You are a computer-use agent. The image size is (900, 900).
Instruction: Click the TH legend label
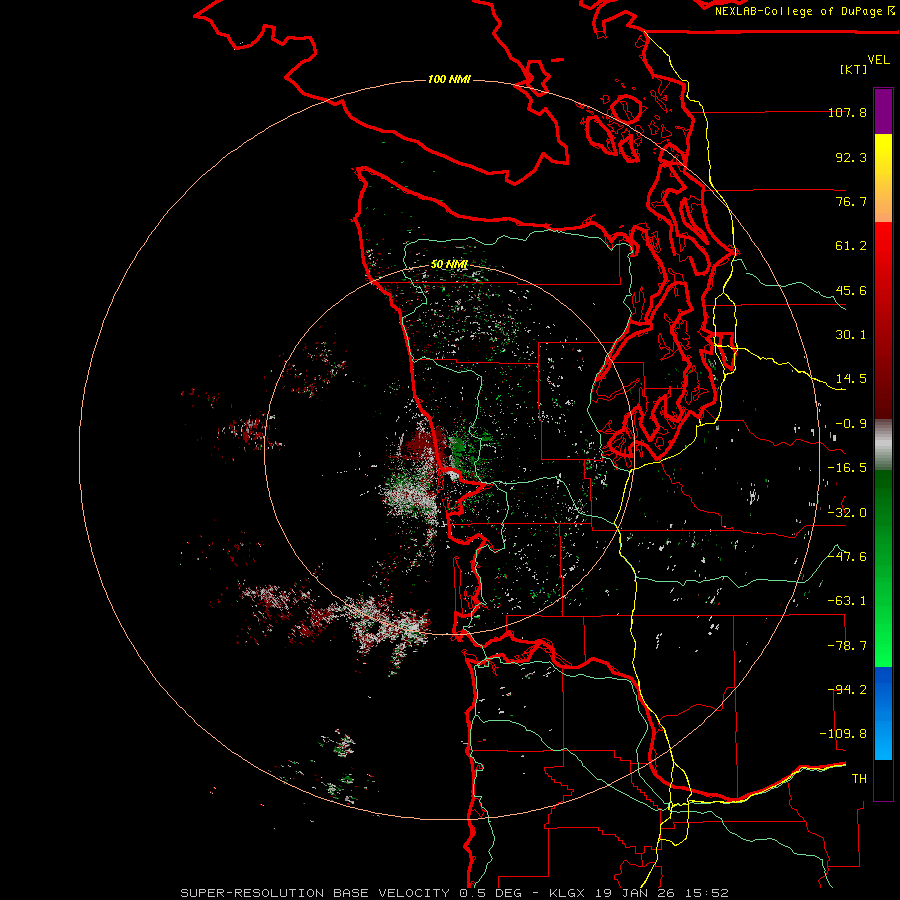pos(859,778)
